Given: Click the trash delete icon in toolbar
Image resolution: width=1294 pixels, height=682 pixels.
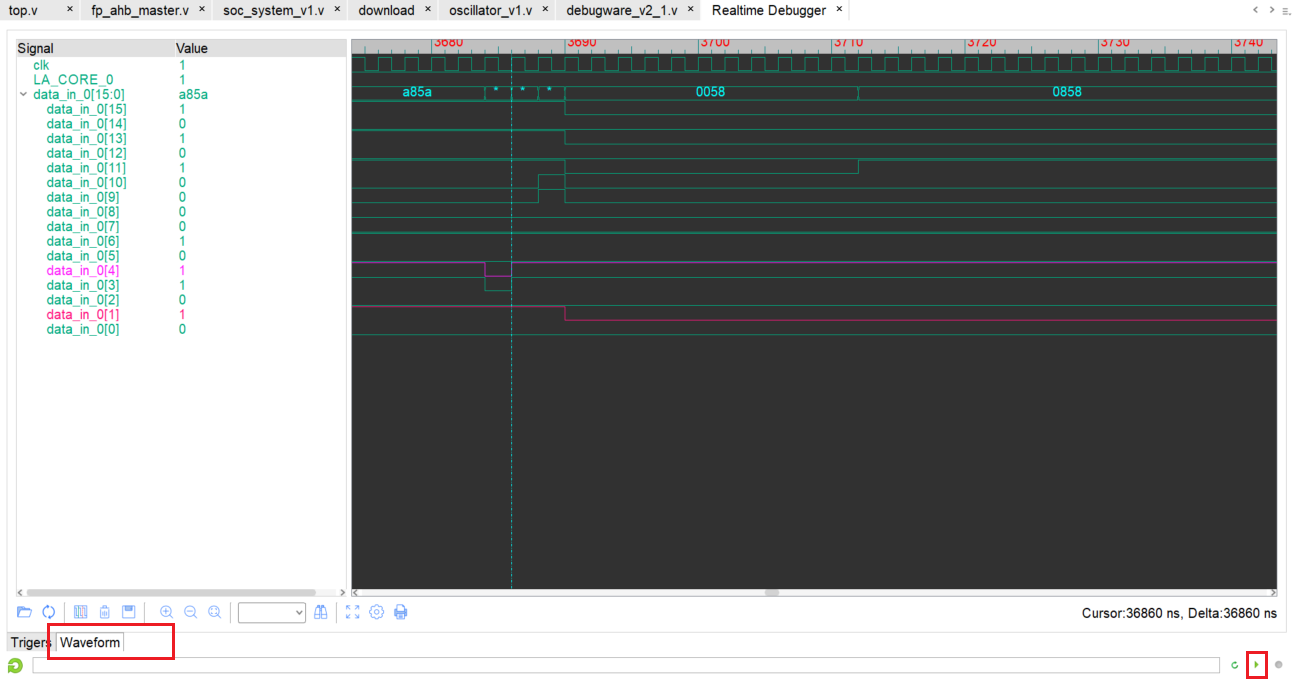Looking at the screenshot, I should tap(104, 612).
